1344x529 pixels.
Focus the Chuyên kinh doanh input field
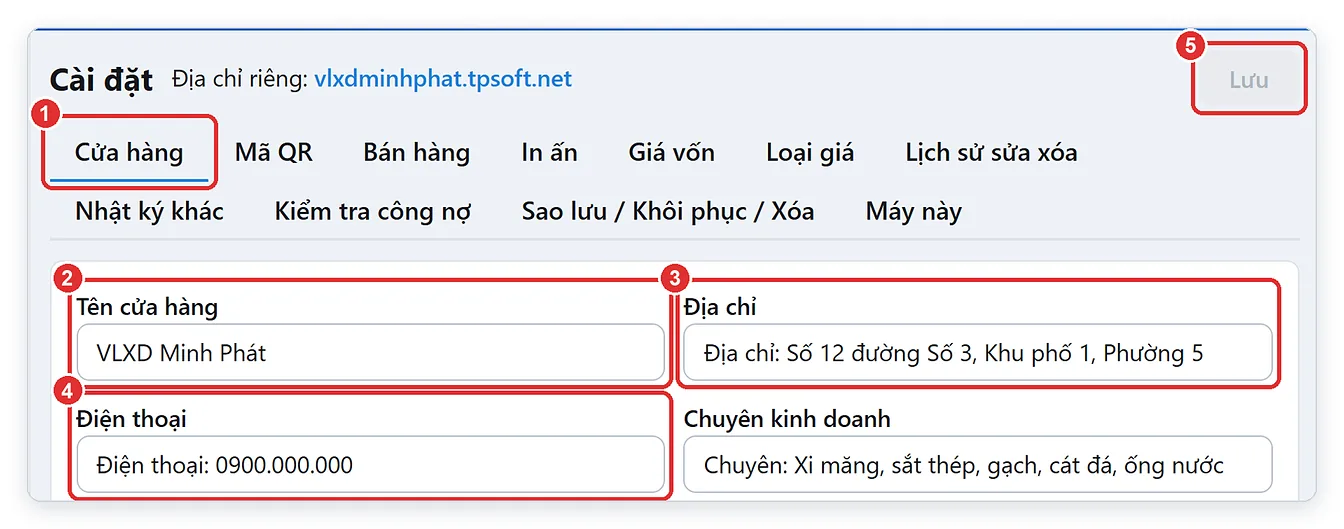[x=978, y=464]
